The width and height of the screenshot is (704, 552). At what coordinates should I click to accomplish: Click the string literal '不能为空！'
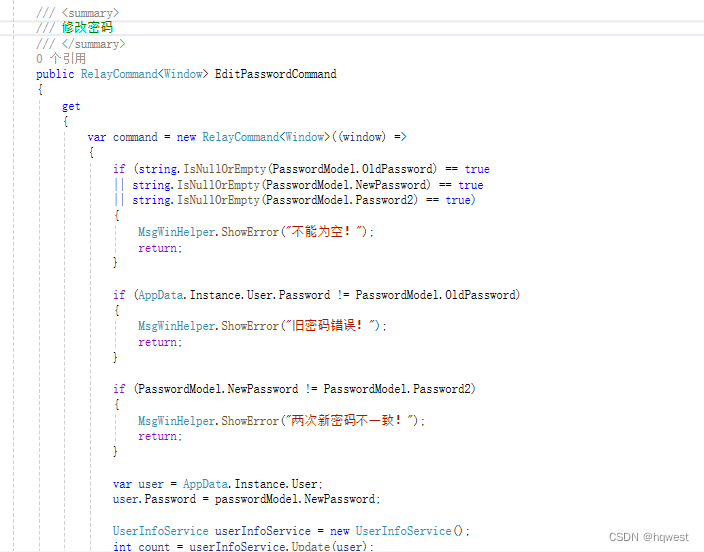click(x=324, y=232)
